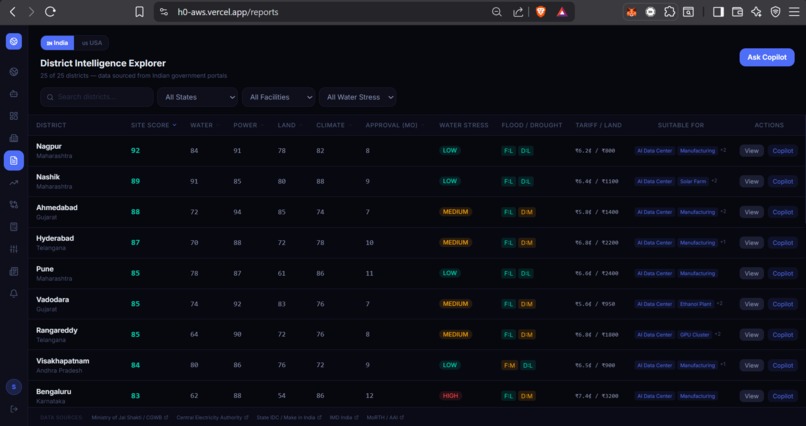The height and width of the screenshot is (426, 806).
Task: Sort by Climate column header
Action: 332,125
